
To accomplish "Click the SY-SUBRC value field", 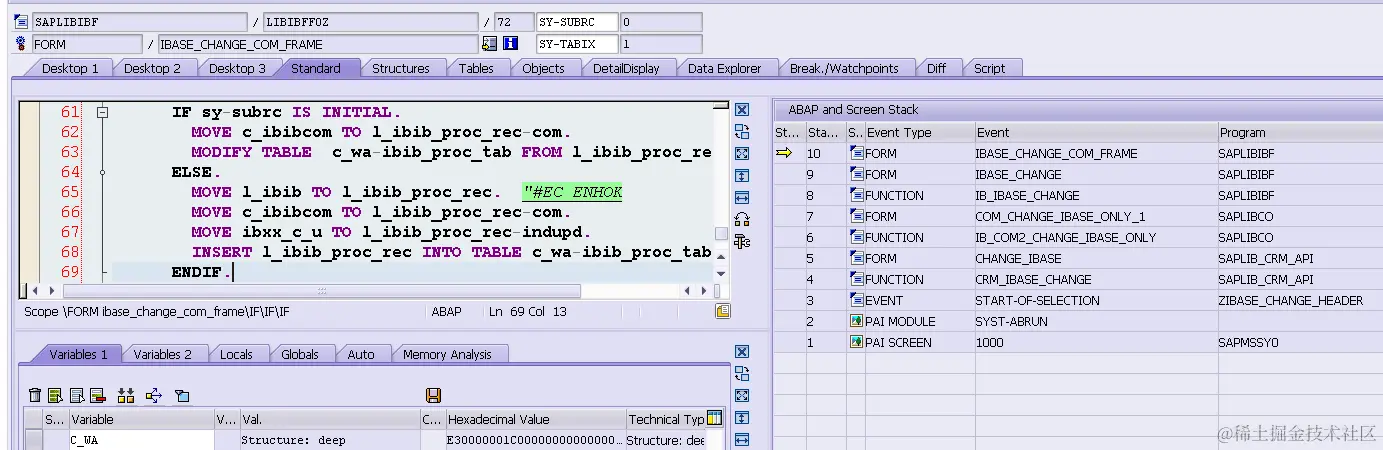I will point(660,21).
